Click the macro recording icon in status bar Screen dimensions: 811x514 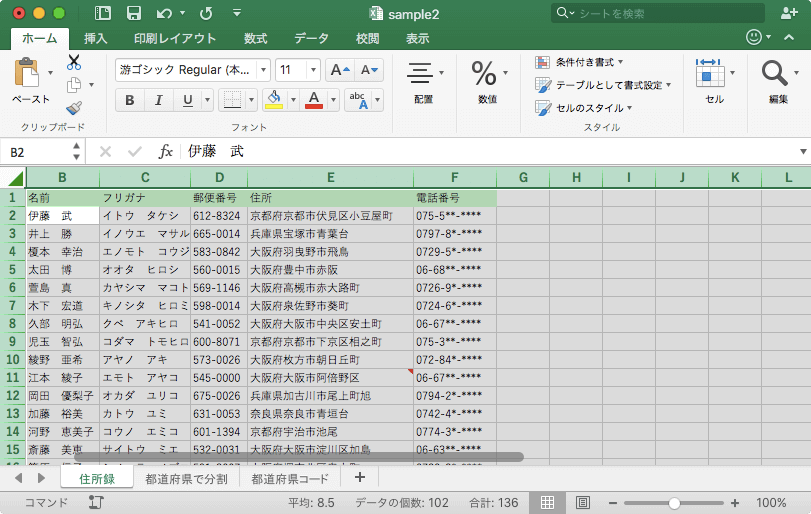96,502
